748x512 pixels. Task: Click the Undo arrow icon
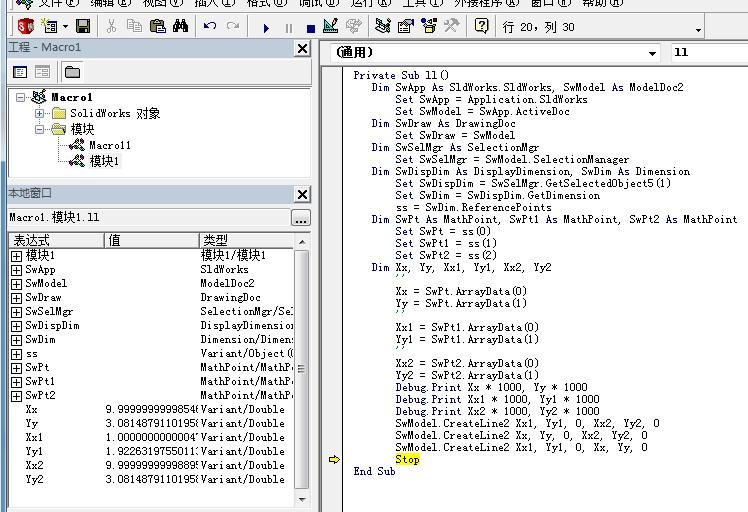210,26
